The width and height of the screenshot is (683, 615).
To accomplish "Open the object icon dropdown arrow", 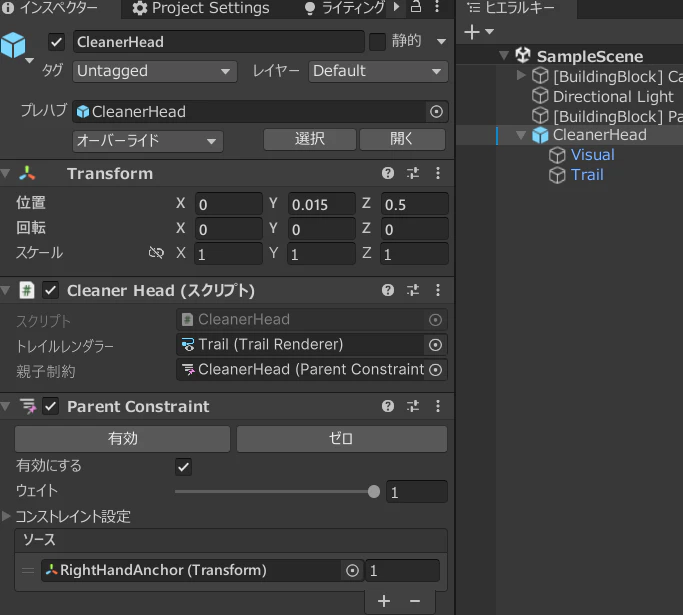I will point(29,61).
